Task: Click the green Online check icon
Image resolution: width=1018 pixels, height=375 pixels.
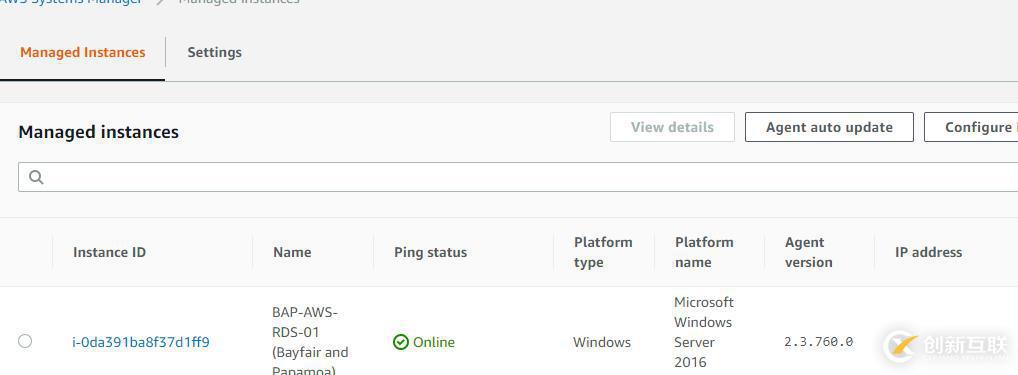Action: point(401,342)
